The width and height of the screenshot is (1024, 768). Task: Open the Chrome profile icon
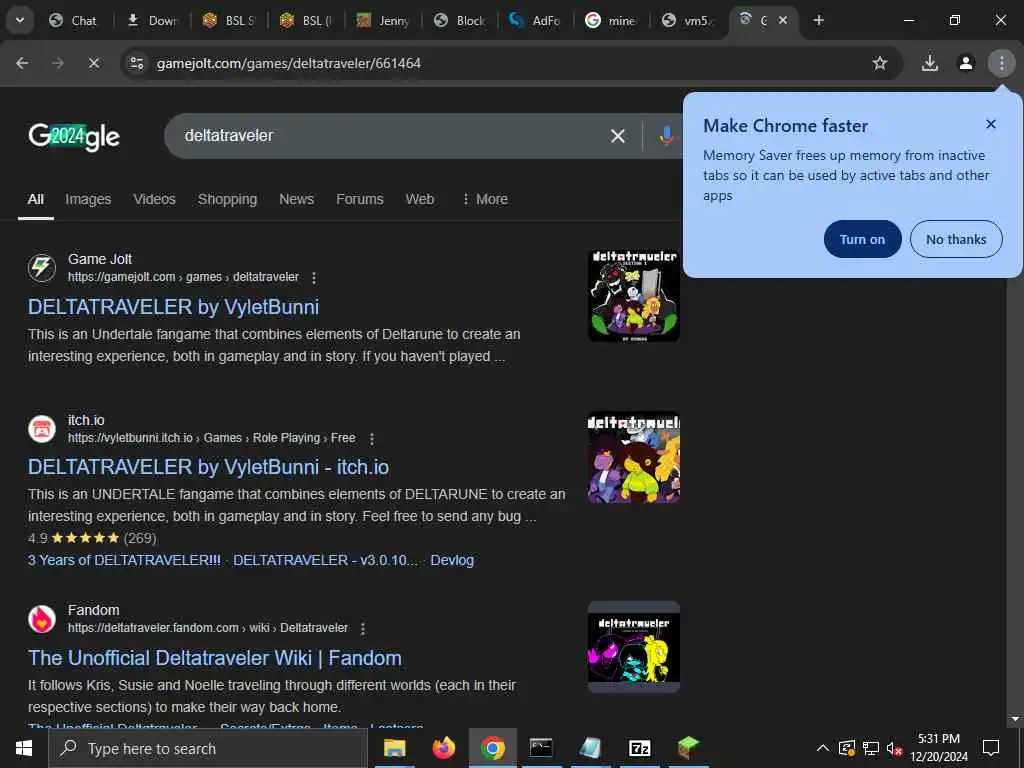click(966, 63)
